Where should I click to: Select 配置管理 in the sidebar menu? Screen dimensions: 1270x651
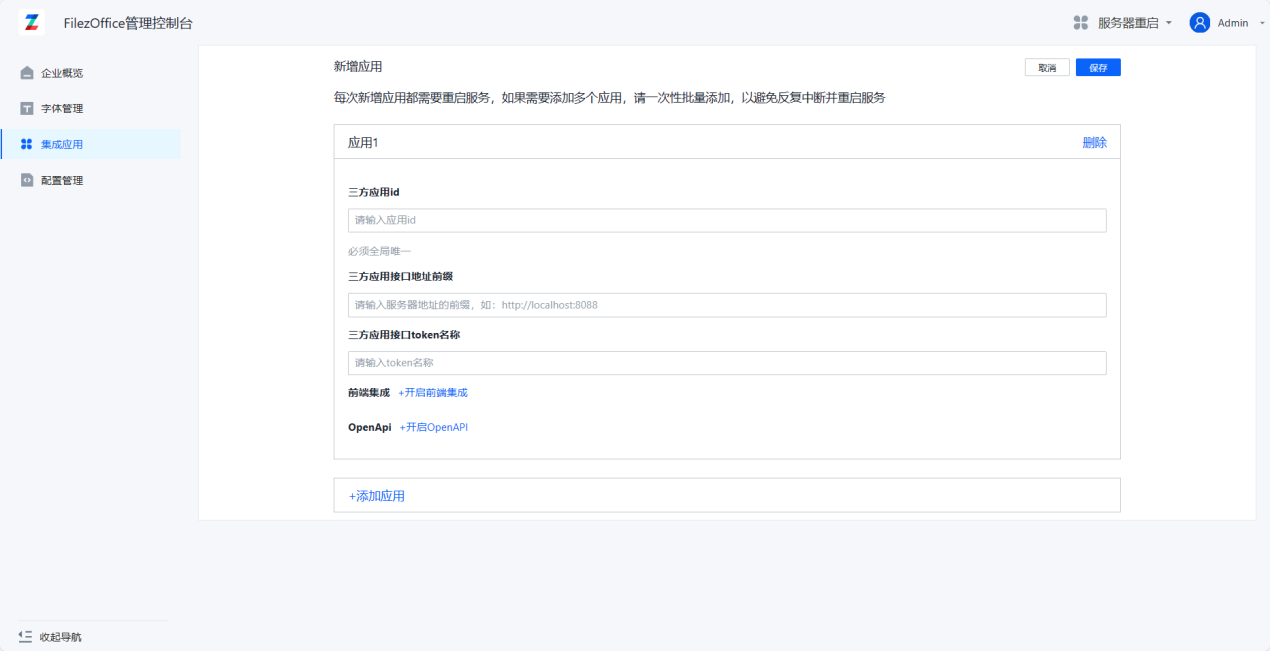[x=60, y=180]
